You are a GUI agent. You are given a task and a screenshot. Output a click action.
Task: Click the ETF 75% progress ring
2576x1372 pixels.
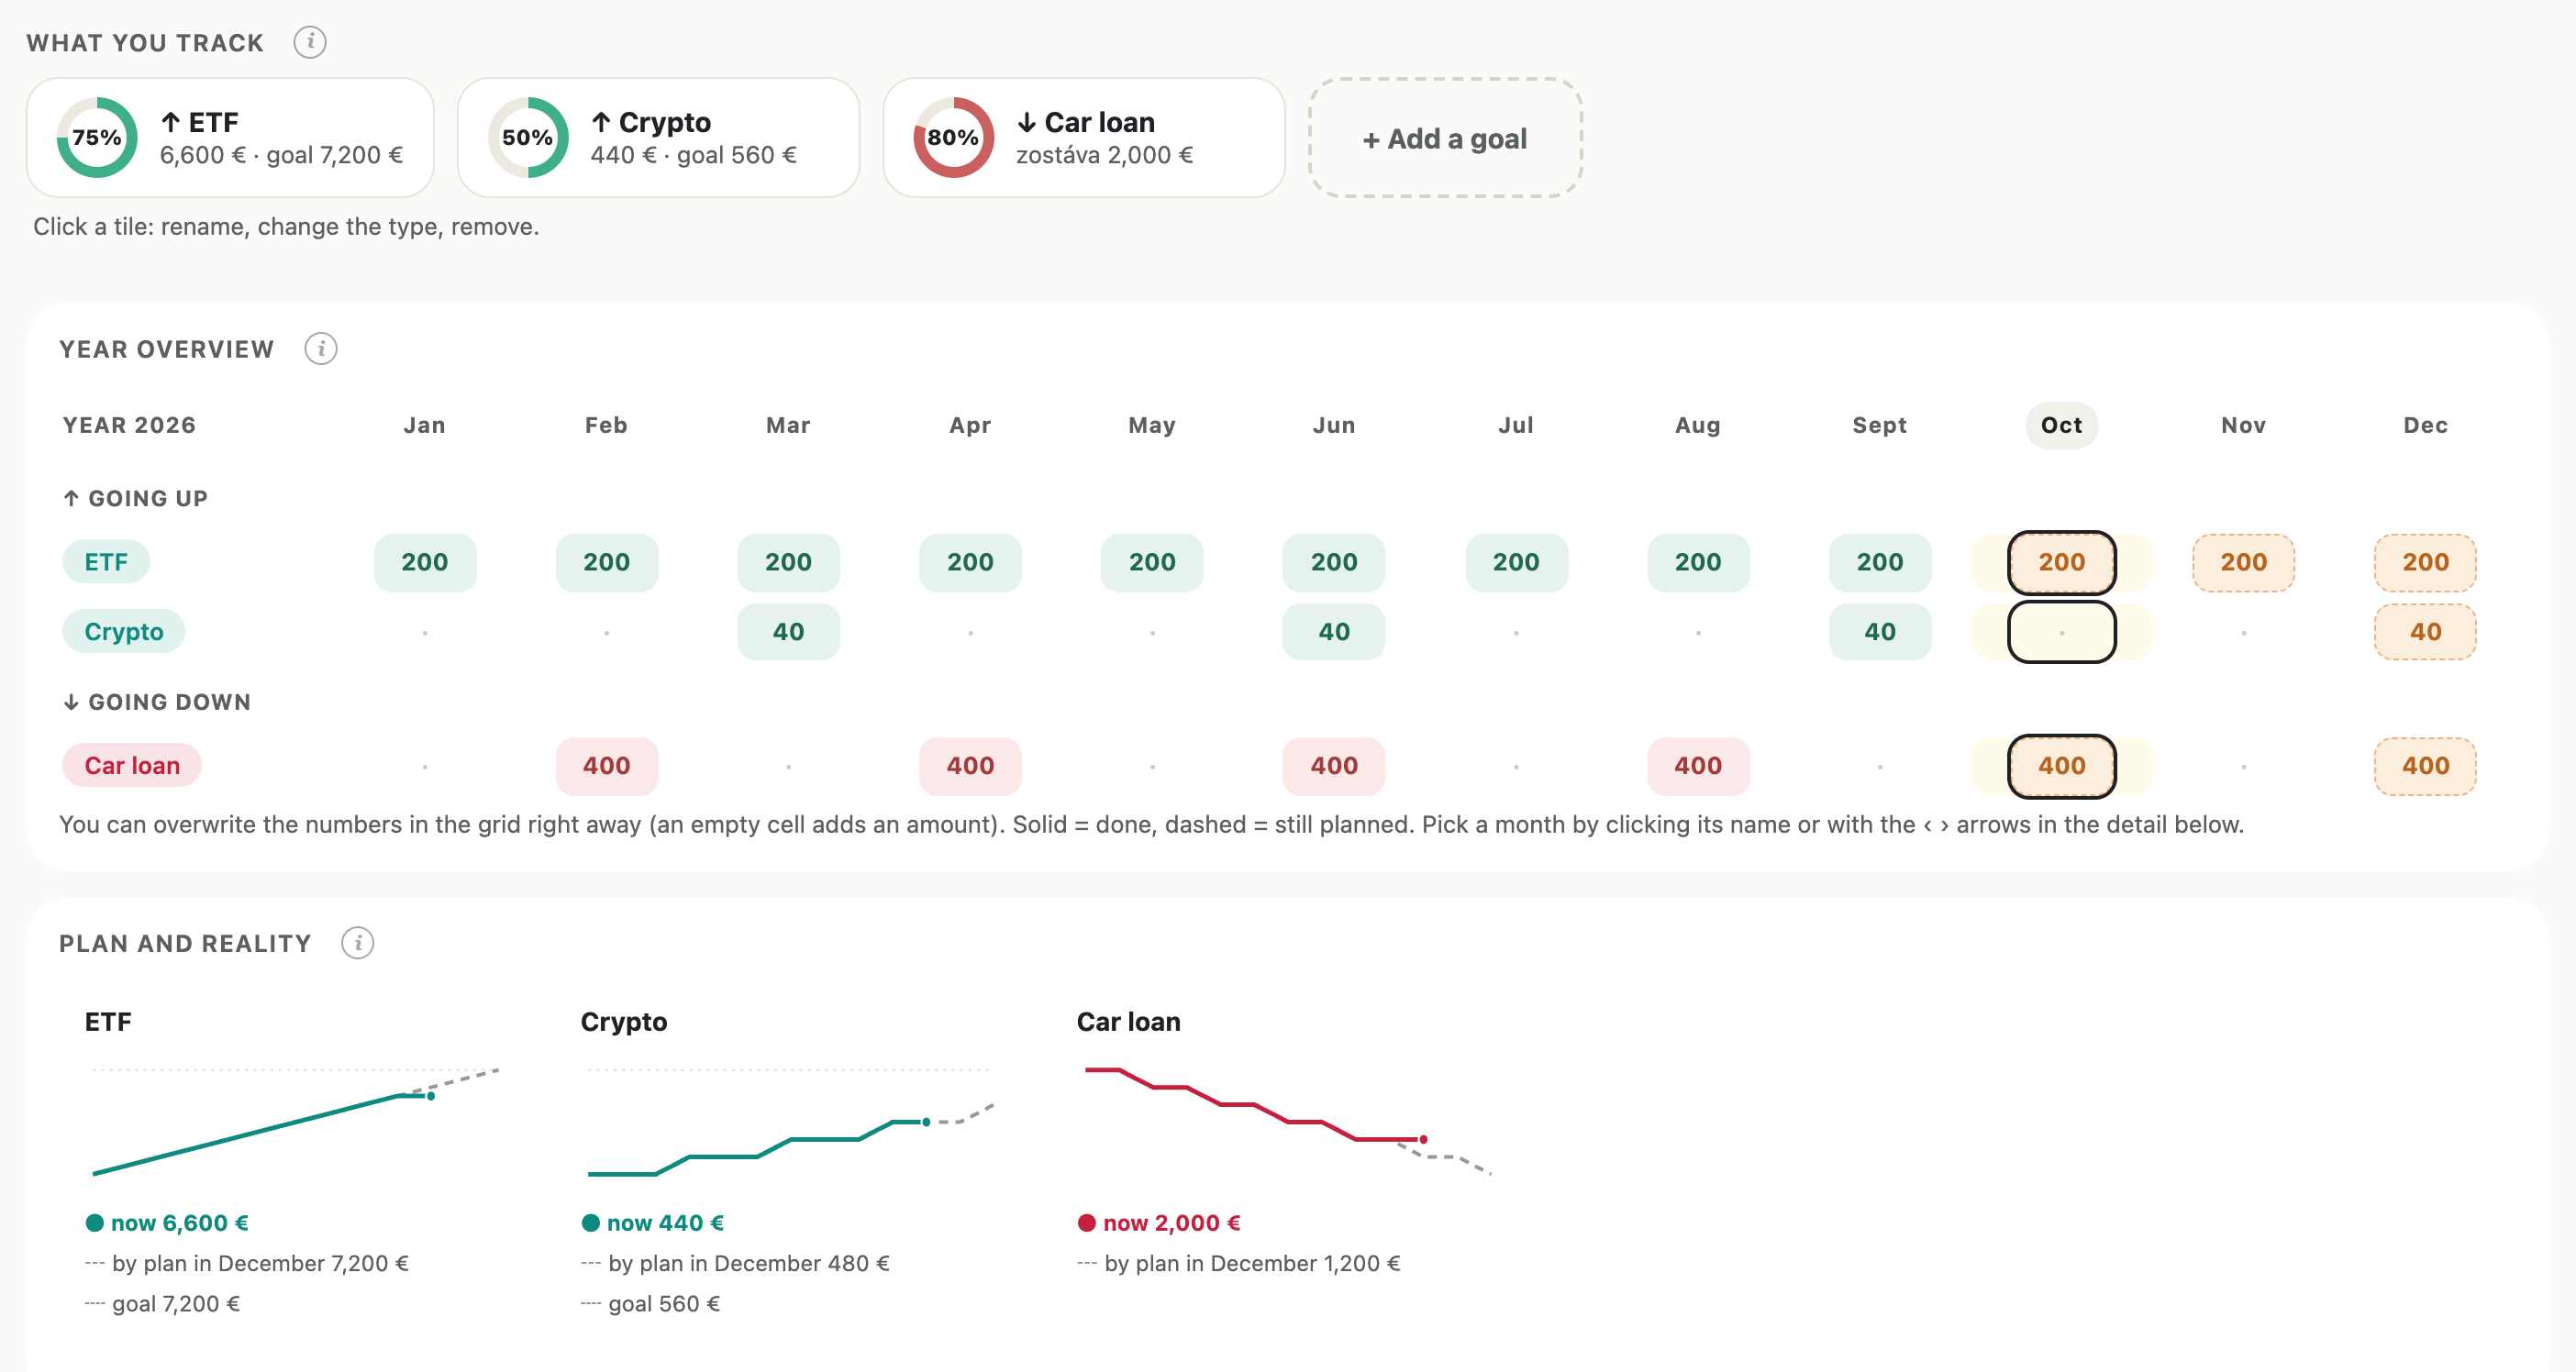[x=97, y=138]
